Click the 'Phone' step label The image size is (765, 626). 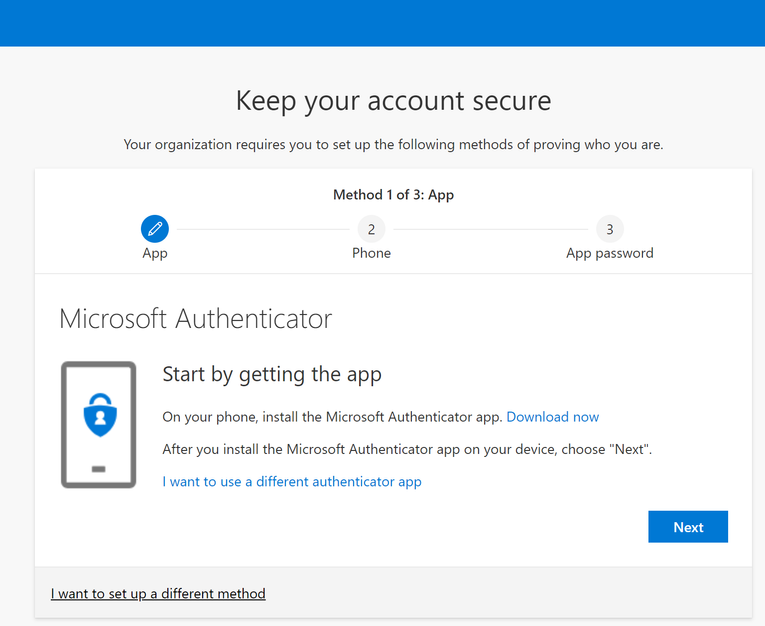point(371,253)
